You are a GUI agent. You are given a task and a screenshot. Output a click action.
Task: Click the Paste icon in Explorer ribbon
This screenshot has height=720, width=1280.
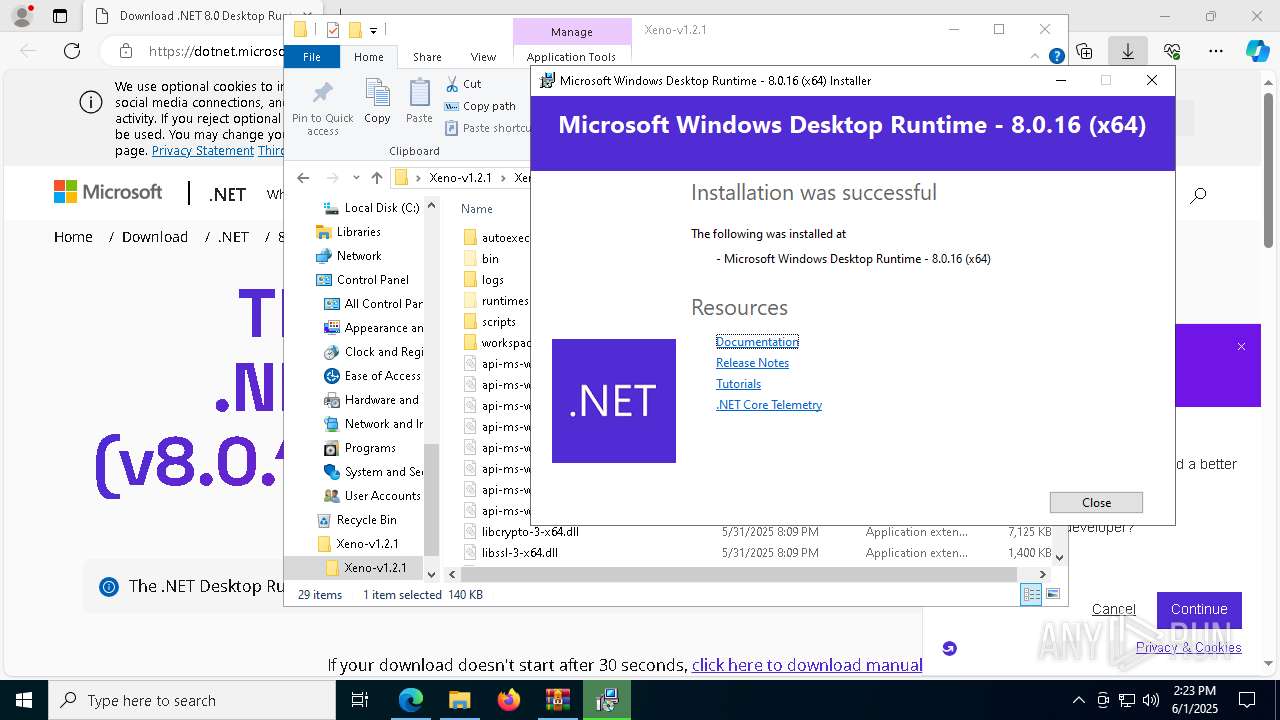(x=419, y=102)
